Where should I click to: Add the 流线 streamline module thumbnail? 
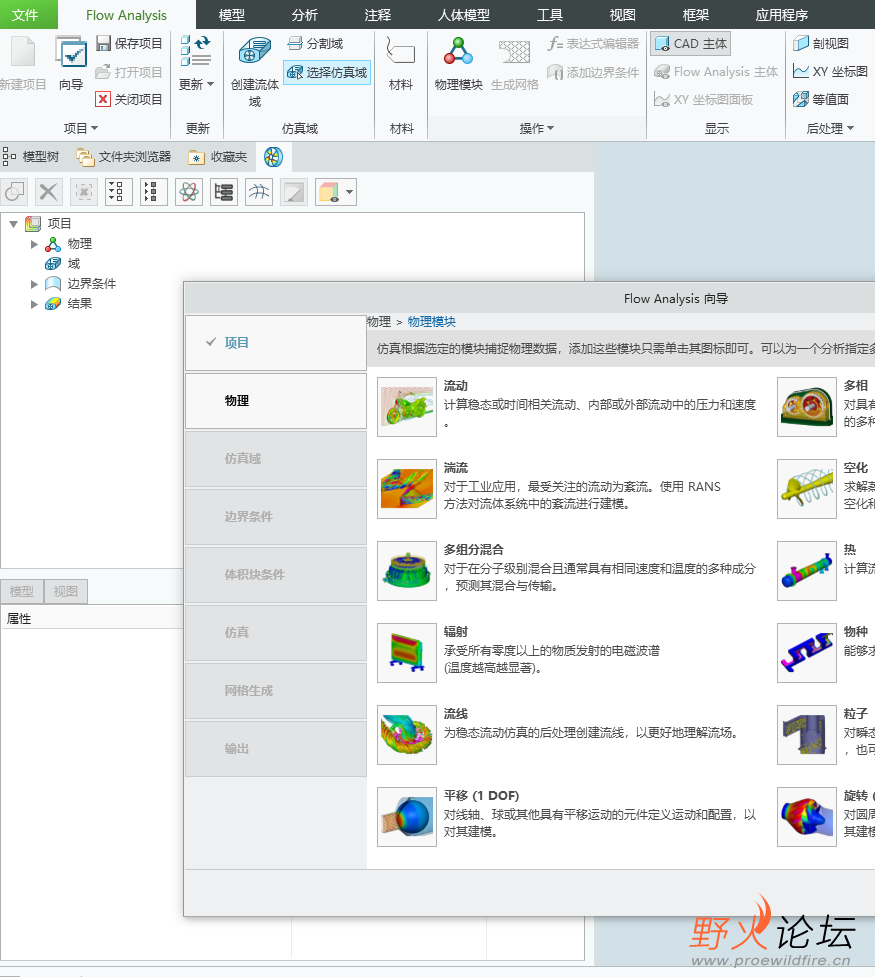pyautogui.click(x=407, y=735)
